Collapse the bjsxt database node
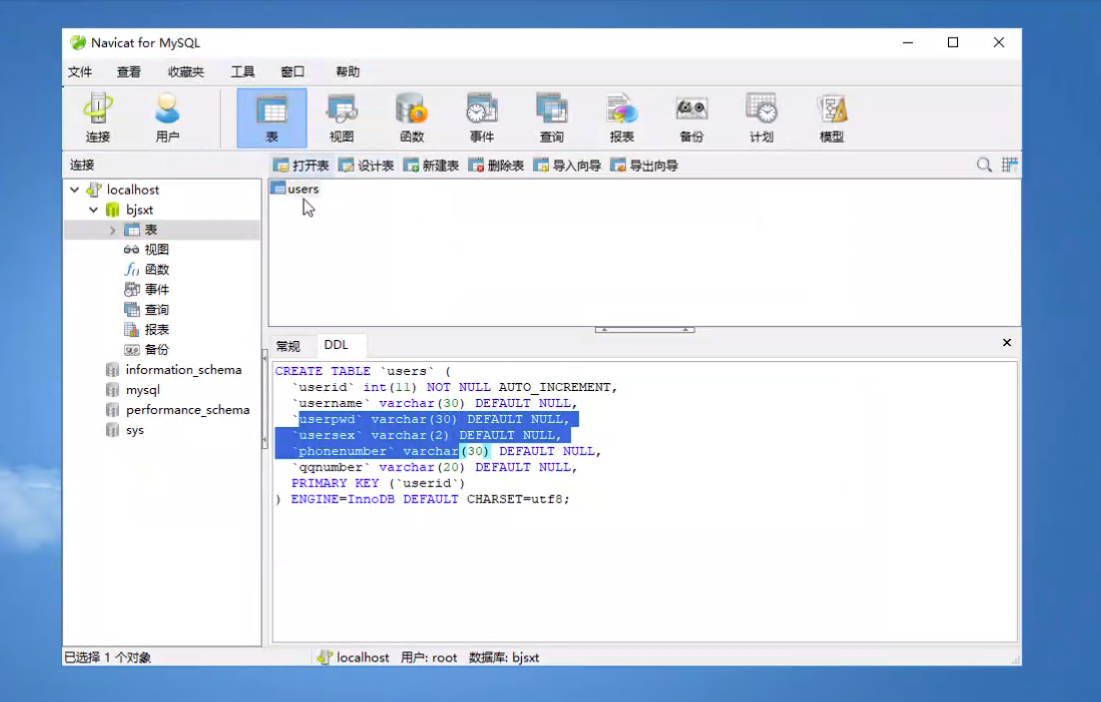This screenshot has width=1101, height=702. click(x=93, y=210)
